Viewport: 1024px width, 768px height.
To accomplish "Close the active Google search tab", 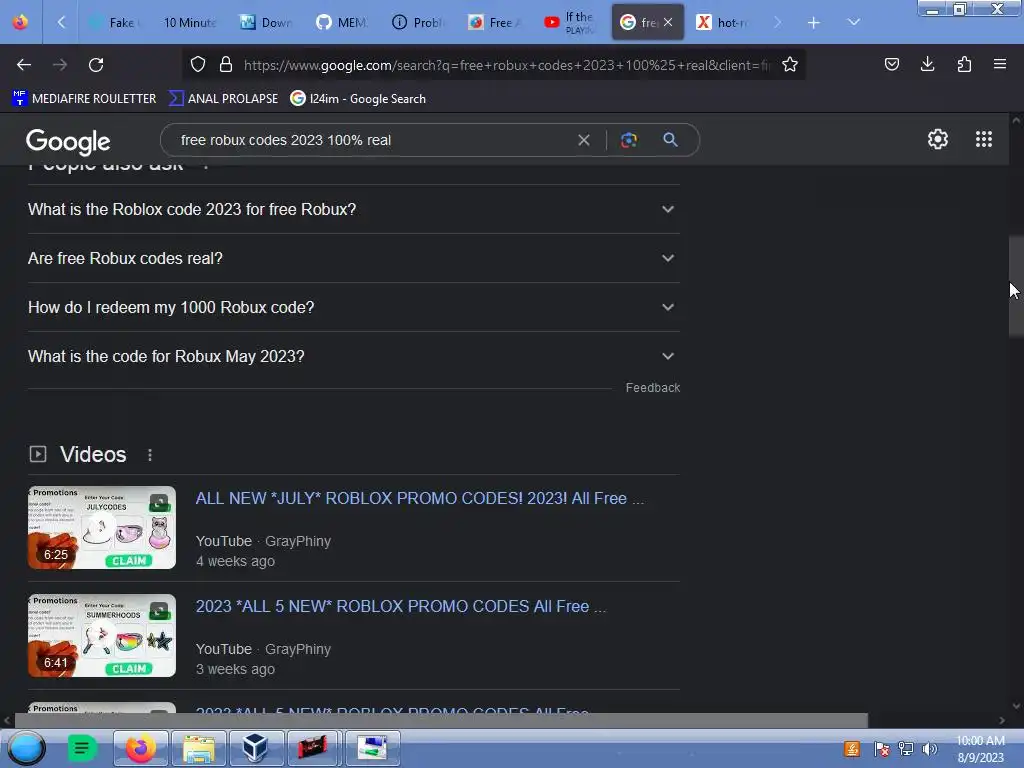I will [x=668, y=22].
